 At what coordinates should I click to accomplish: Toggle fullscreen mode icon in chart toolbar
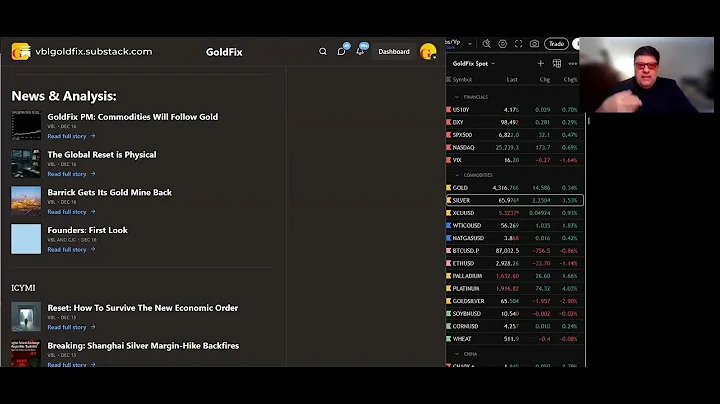518,44
